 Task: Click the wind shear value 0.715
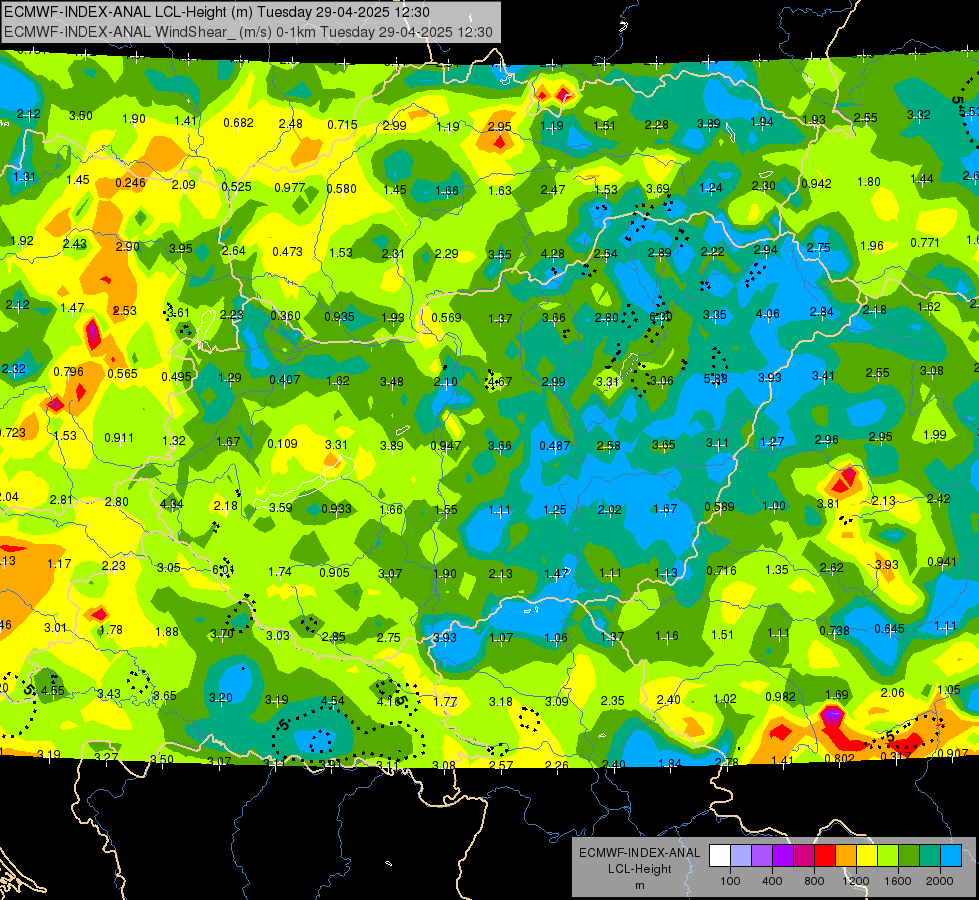coord(342,125)
